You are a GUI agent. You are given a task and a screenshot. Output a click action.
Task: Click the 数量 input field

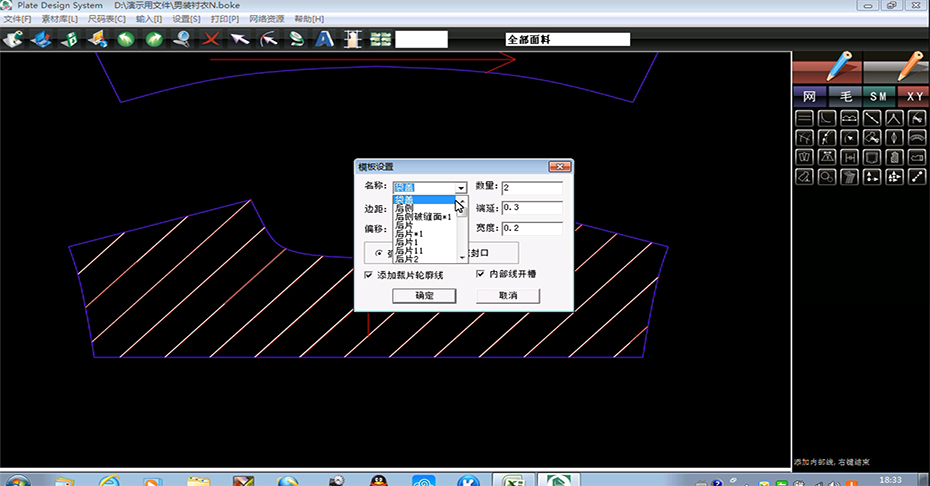tap(531, 187)
